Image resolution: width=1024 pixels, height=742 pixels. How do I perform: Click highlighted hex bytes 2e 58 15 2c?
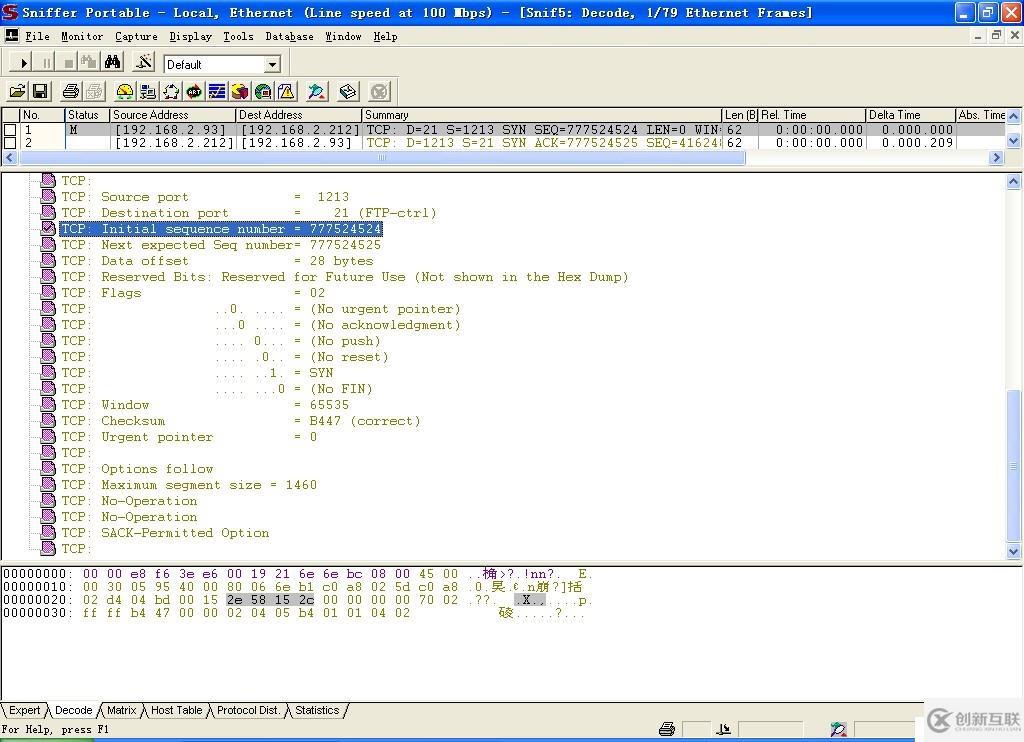pos(270,600)
